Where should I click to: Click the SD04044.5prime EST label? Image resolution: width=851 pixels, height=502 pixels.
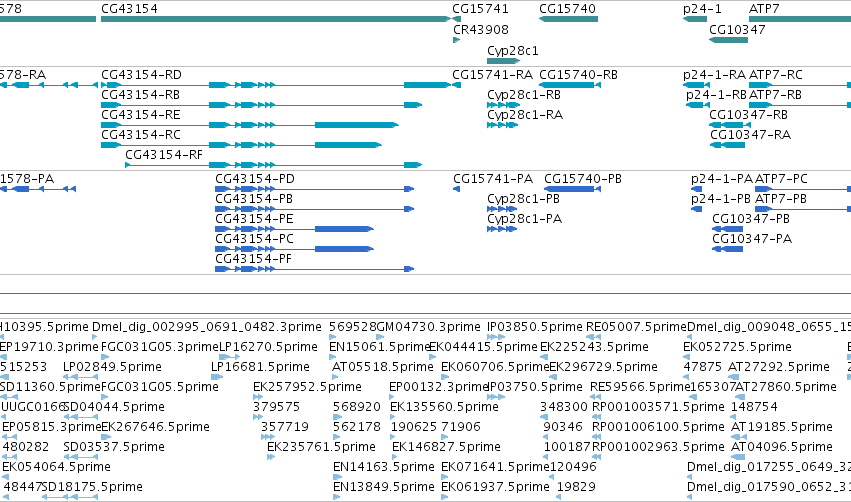point(113,407)
